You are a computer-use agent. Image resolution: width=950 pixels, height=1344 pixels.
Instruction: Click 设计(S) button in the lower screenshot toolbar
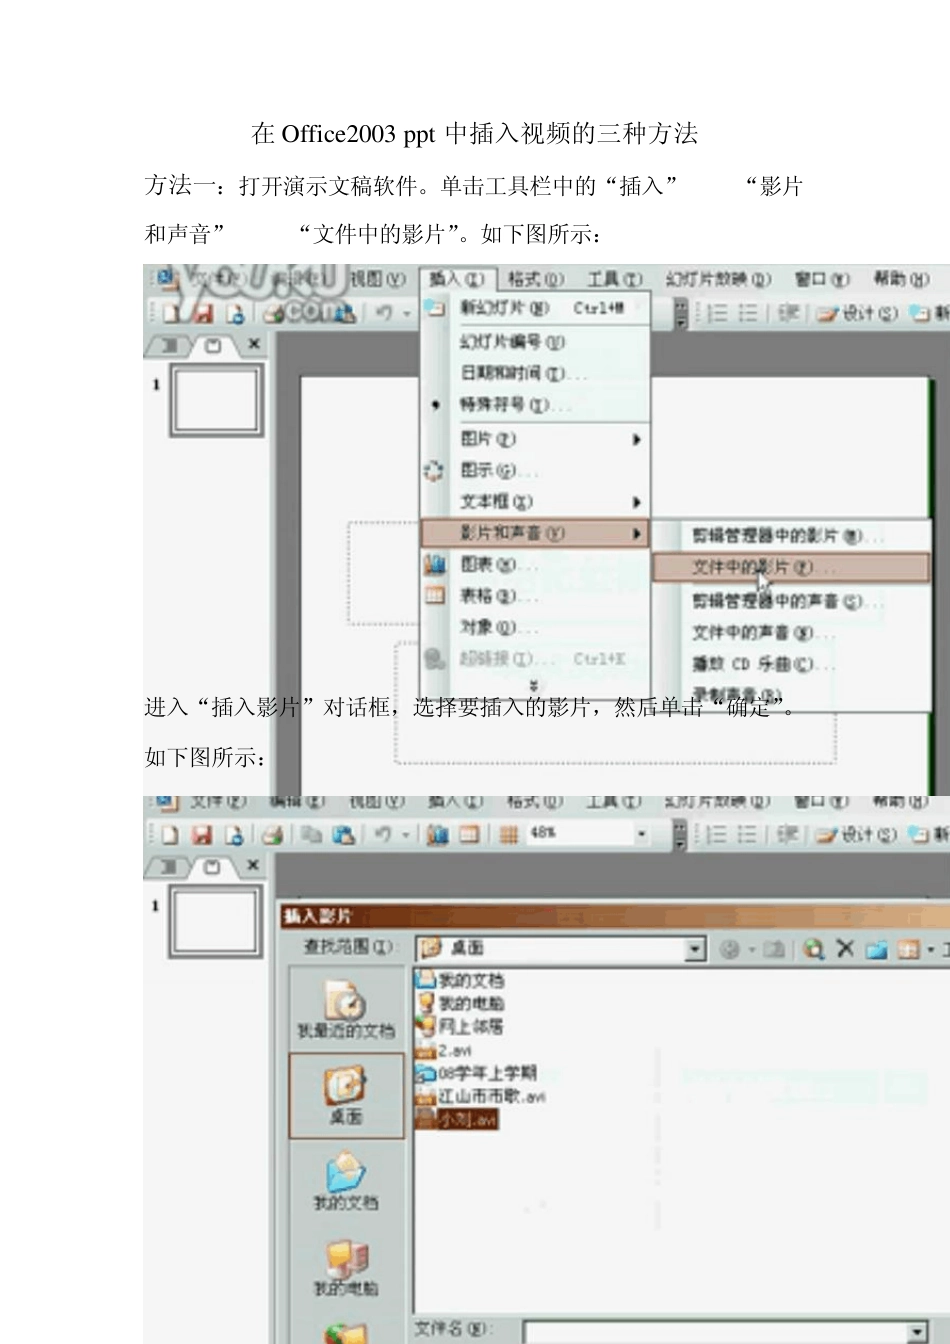tap(856, 834)
